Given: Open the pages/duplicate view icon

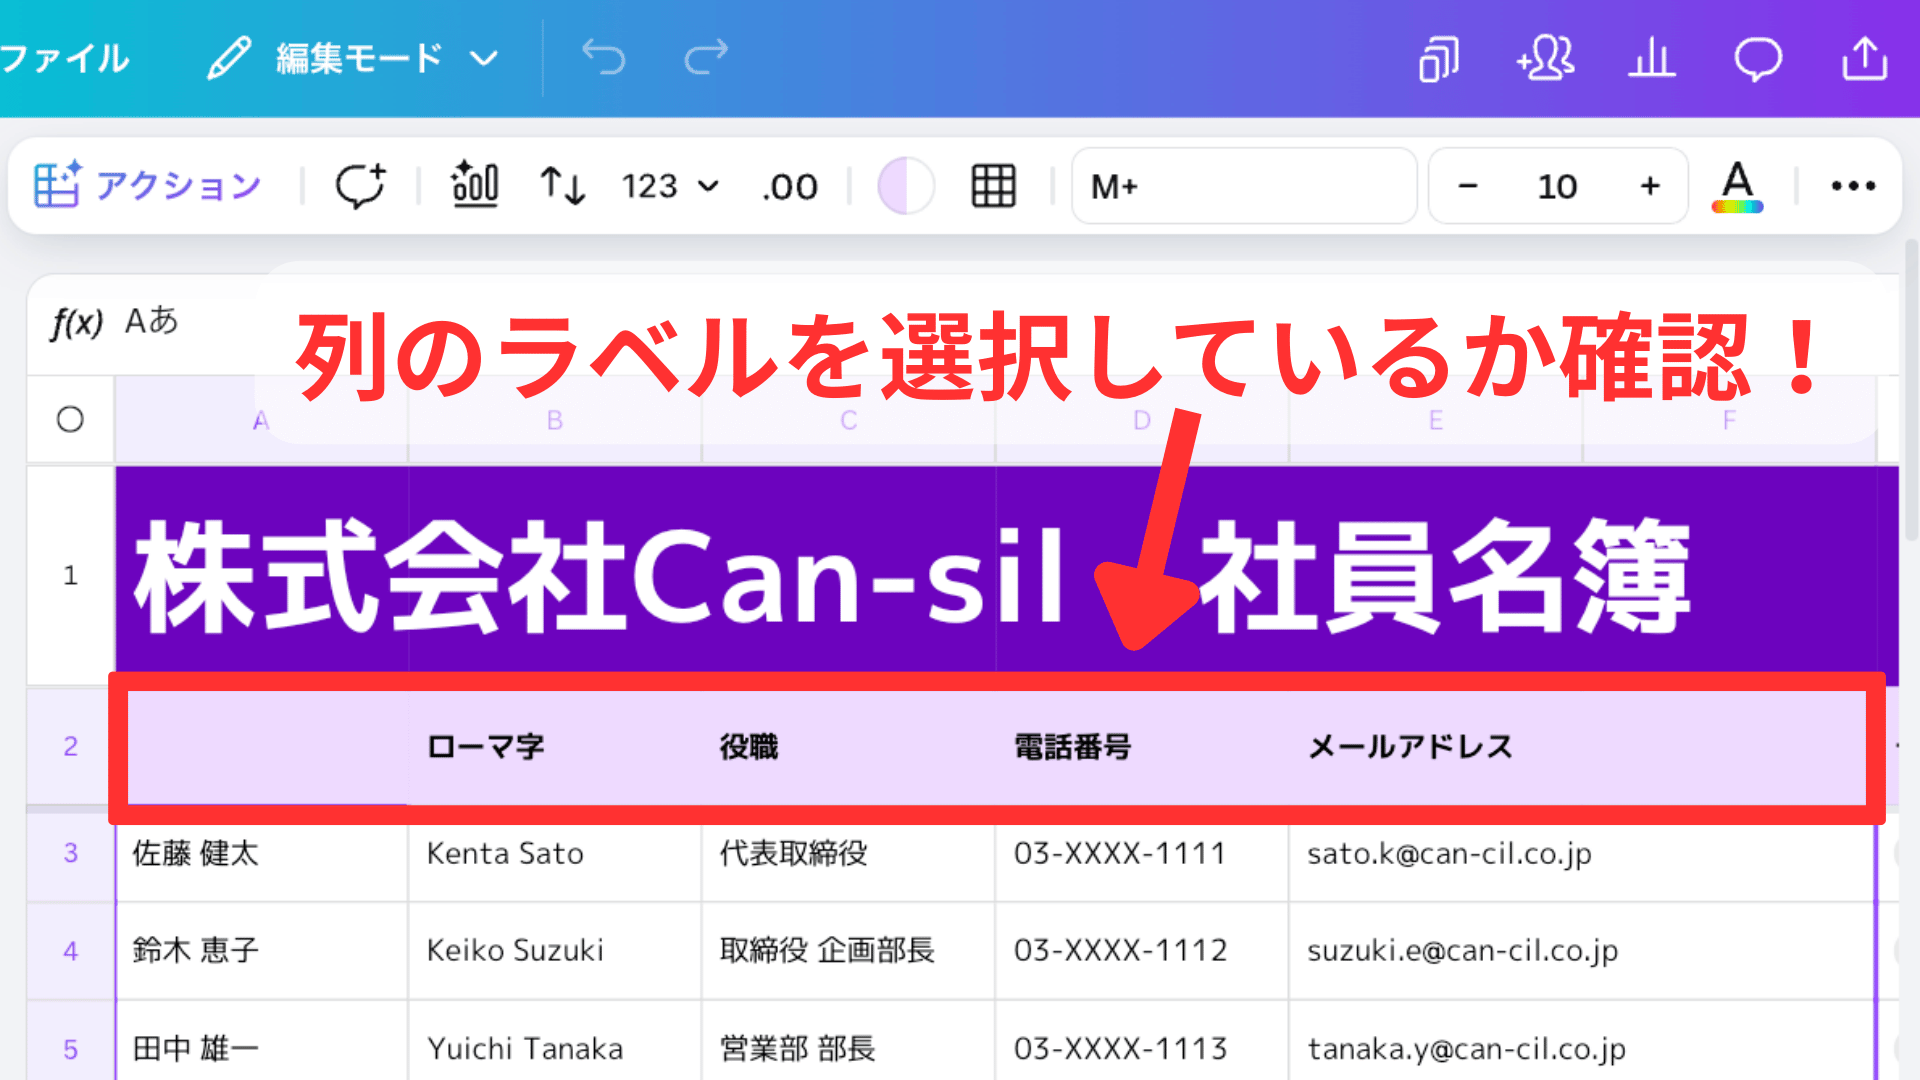Looking at the screenshot, I should (x=1439, y=58).
